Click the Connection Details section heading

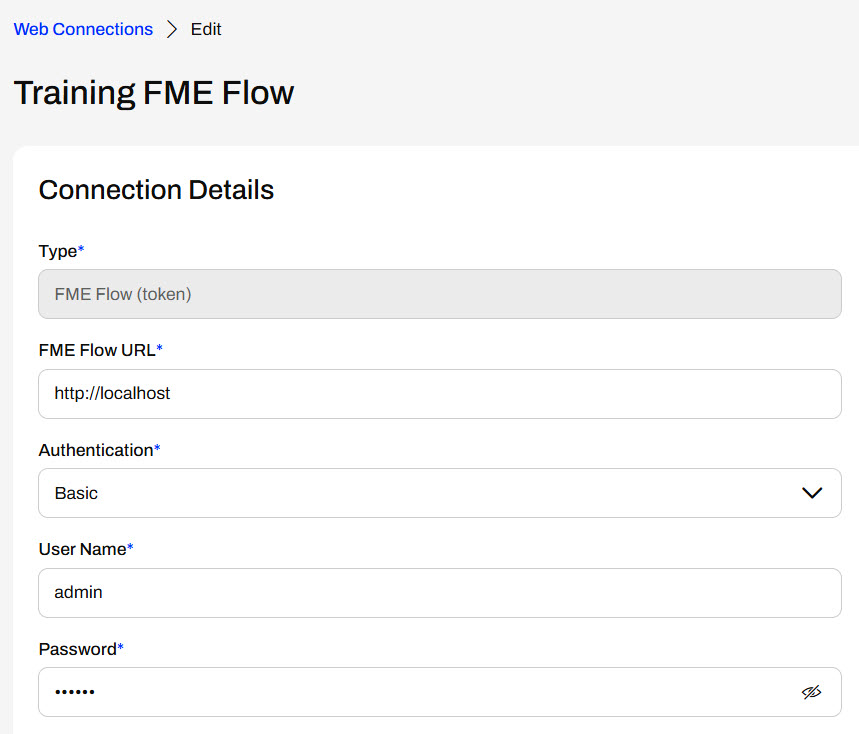coord(156,190)
